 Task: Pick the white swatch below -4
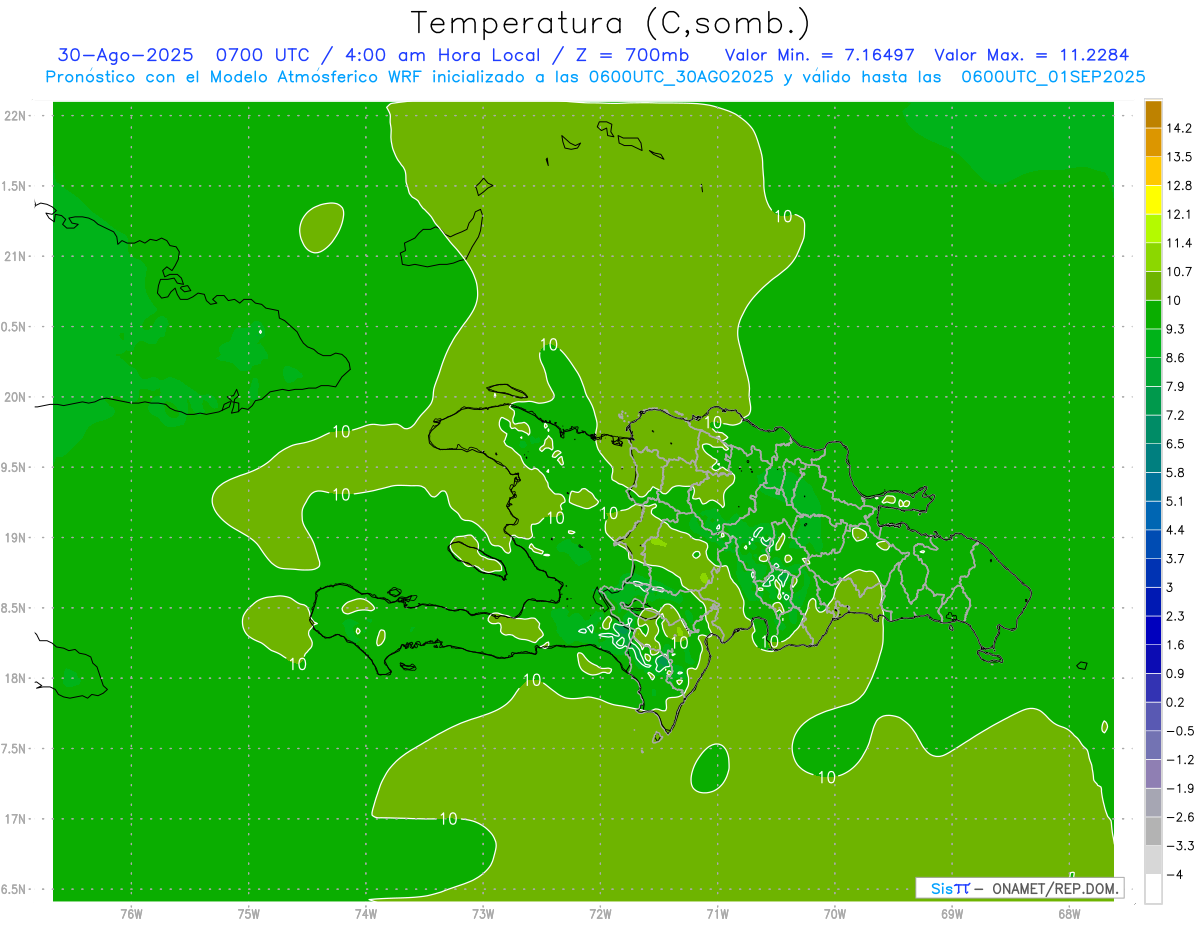tap(1153, 889)
